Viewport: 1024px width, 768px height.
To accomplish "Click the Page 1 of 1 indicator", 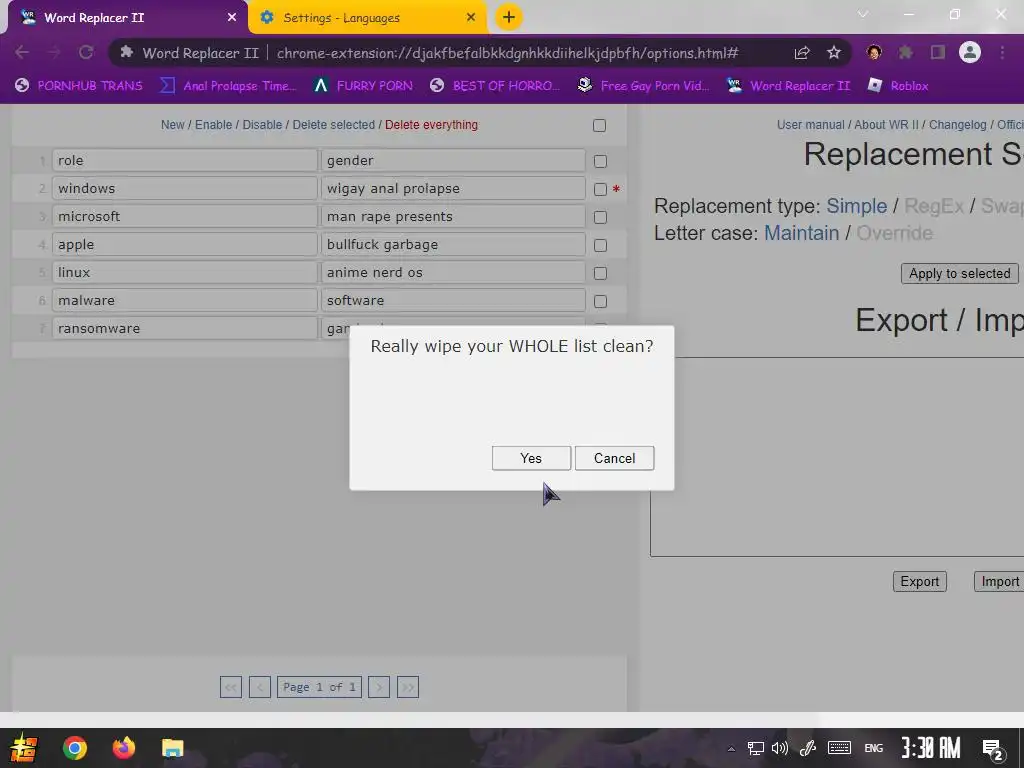I will click(319, 687).
